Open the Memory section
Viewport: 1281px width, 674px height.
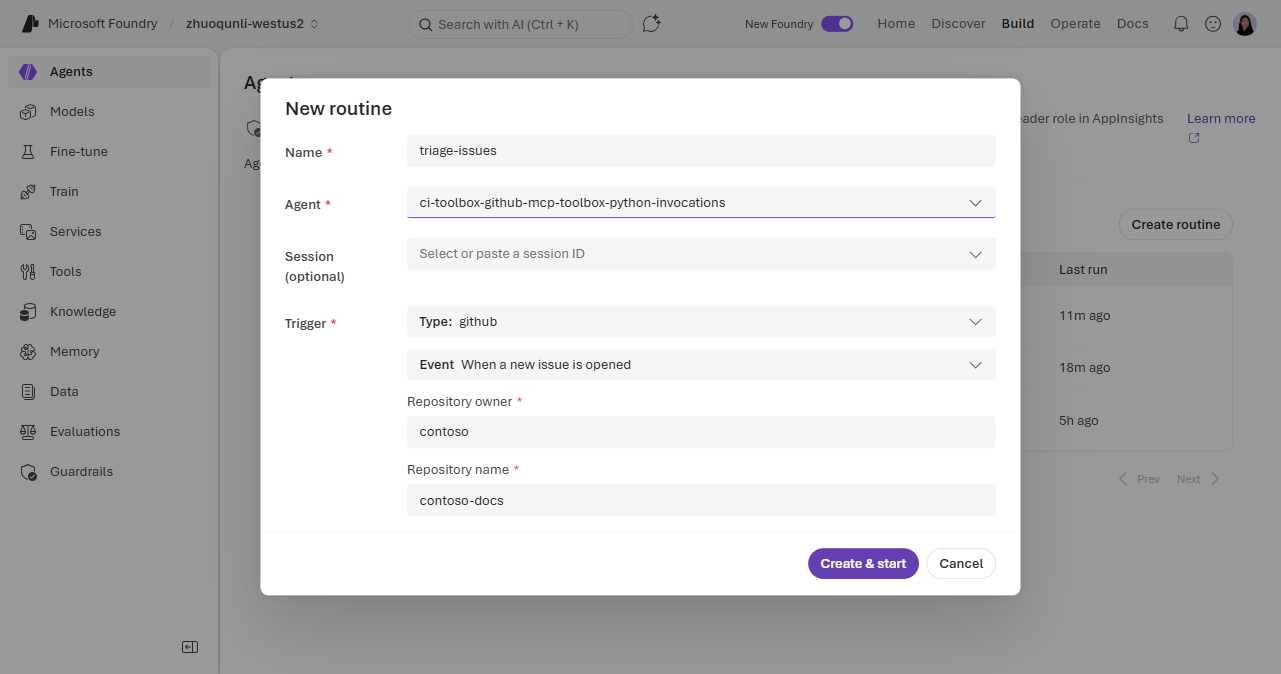(109, 352)
